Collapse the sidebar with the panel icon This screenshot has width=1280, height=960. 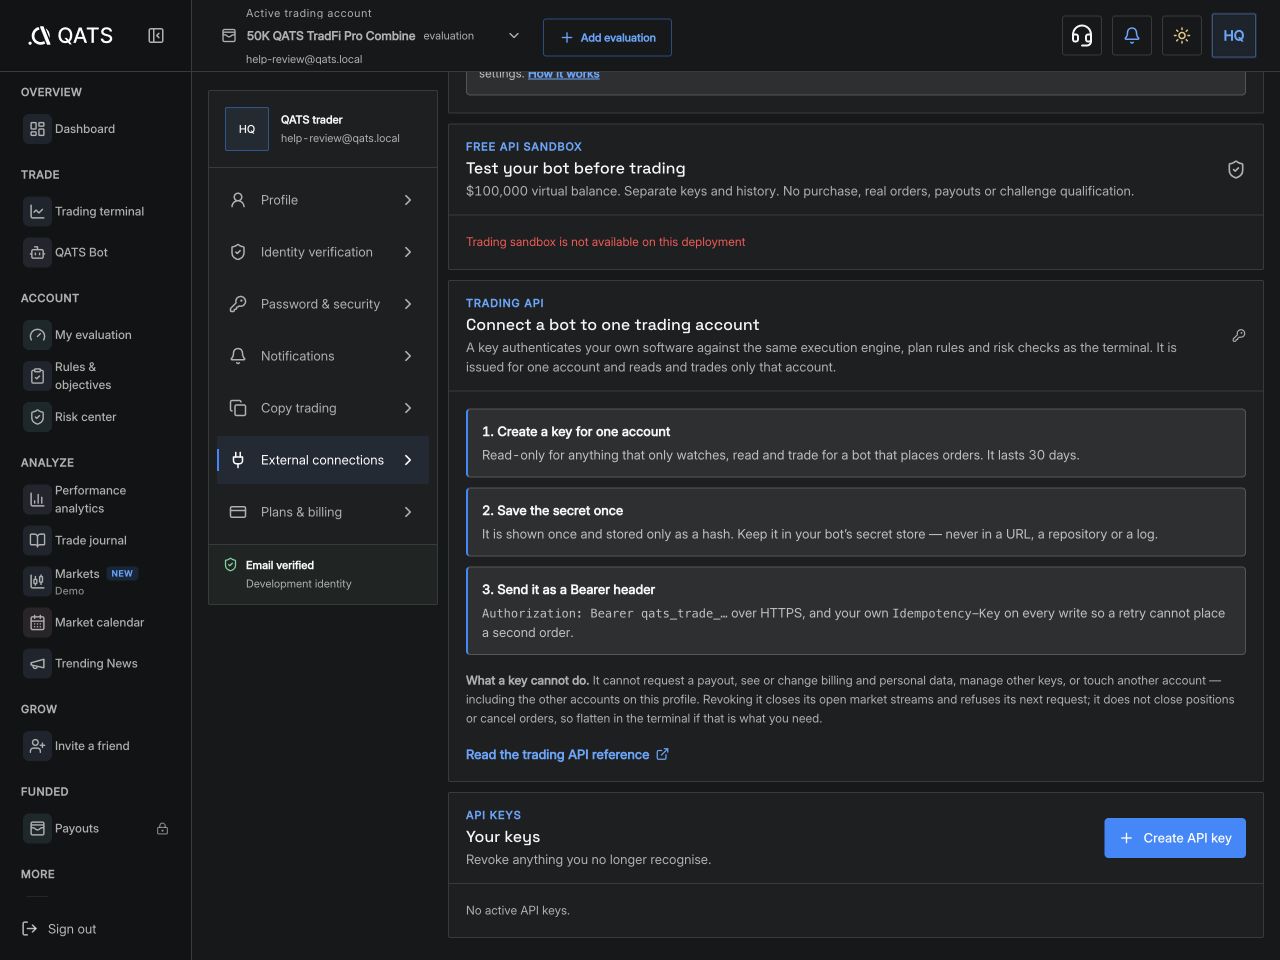(156, 36)
